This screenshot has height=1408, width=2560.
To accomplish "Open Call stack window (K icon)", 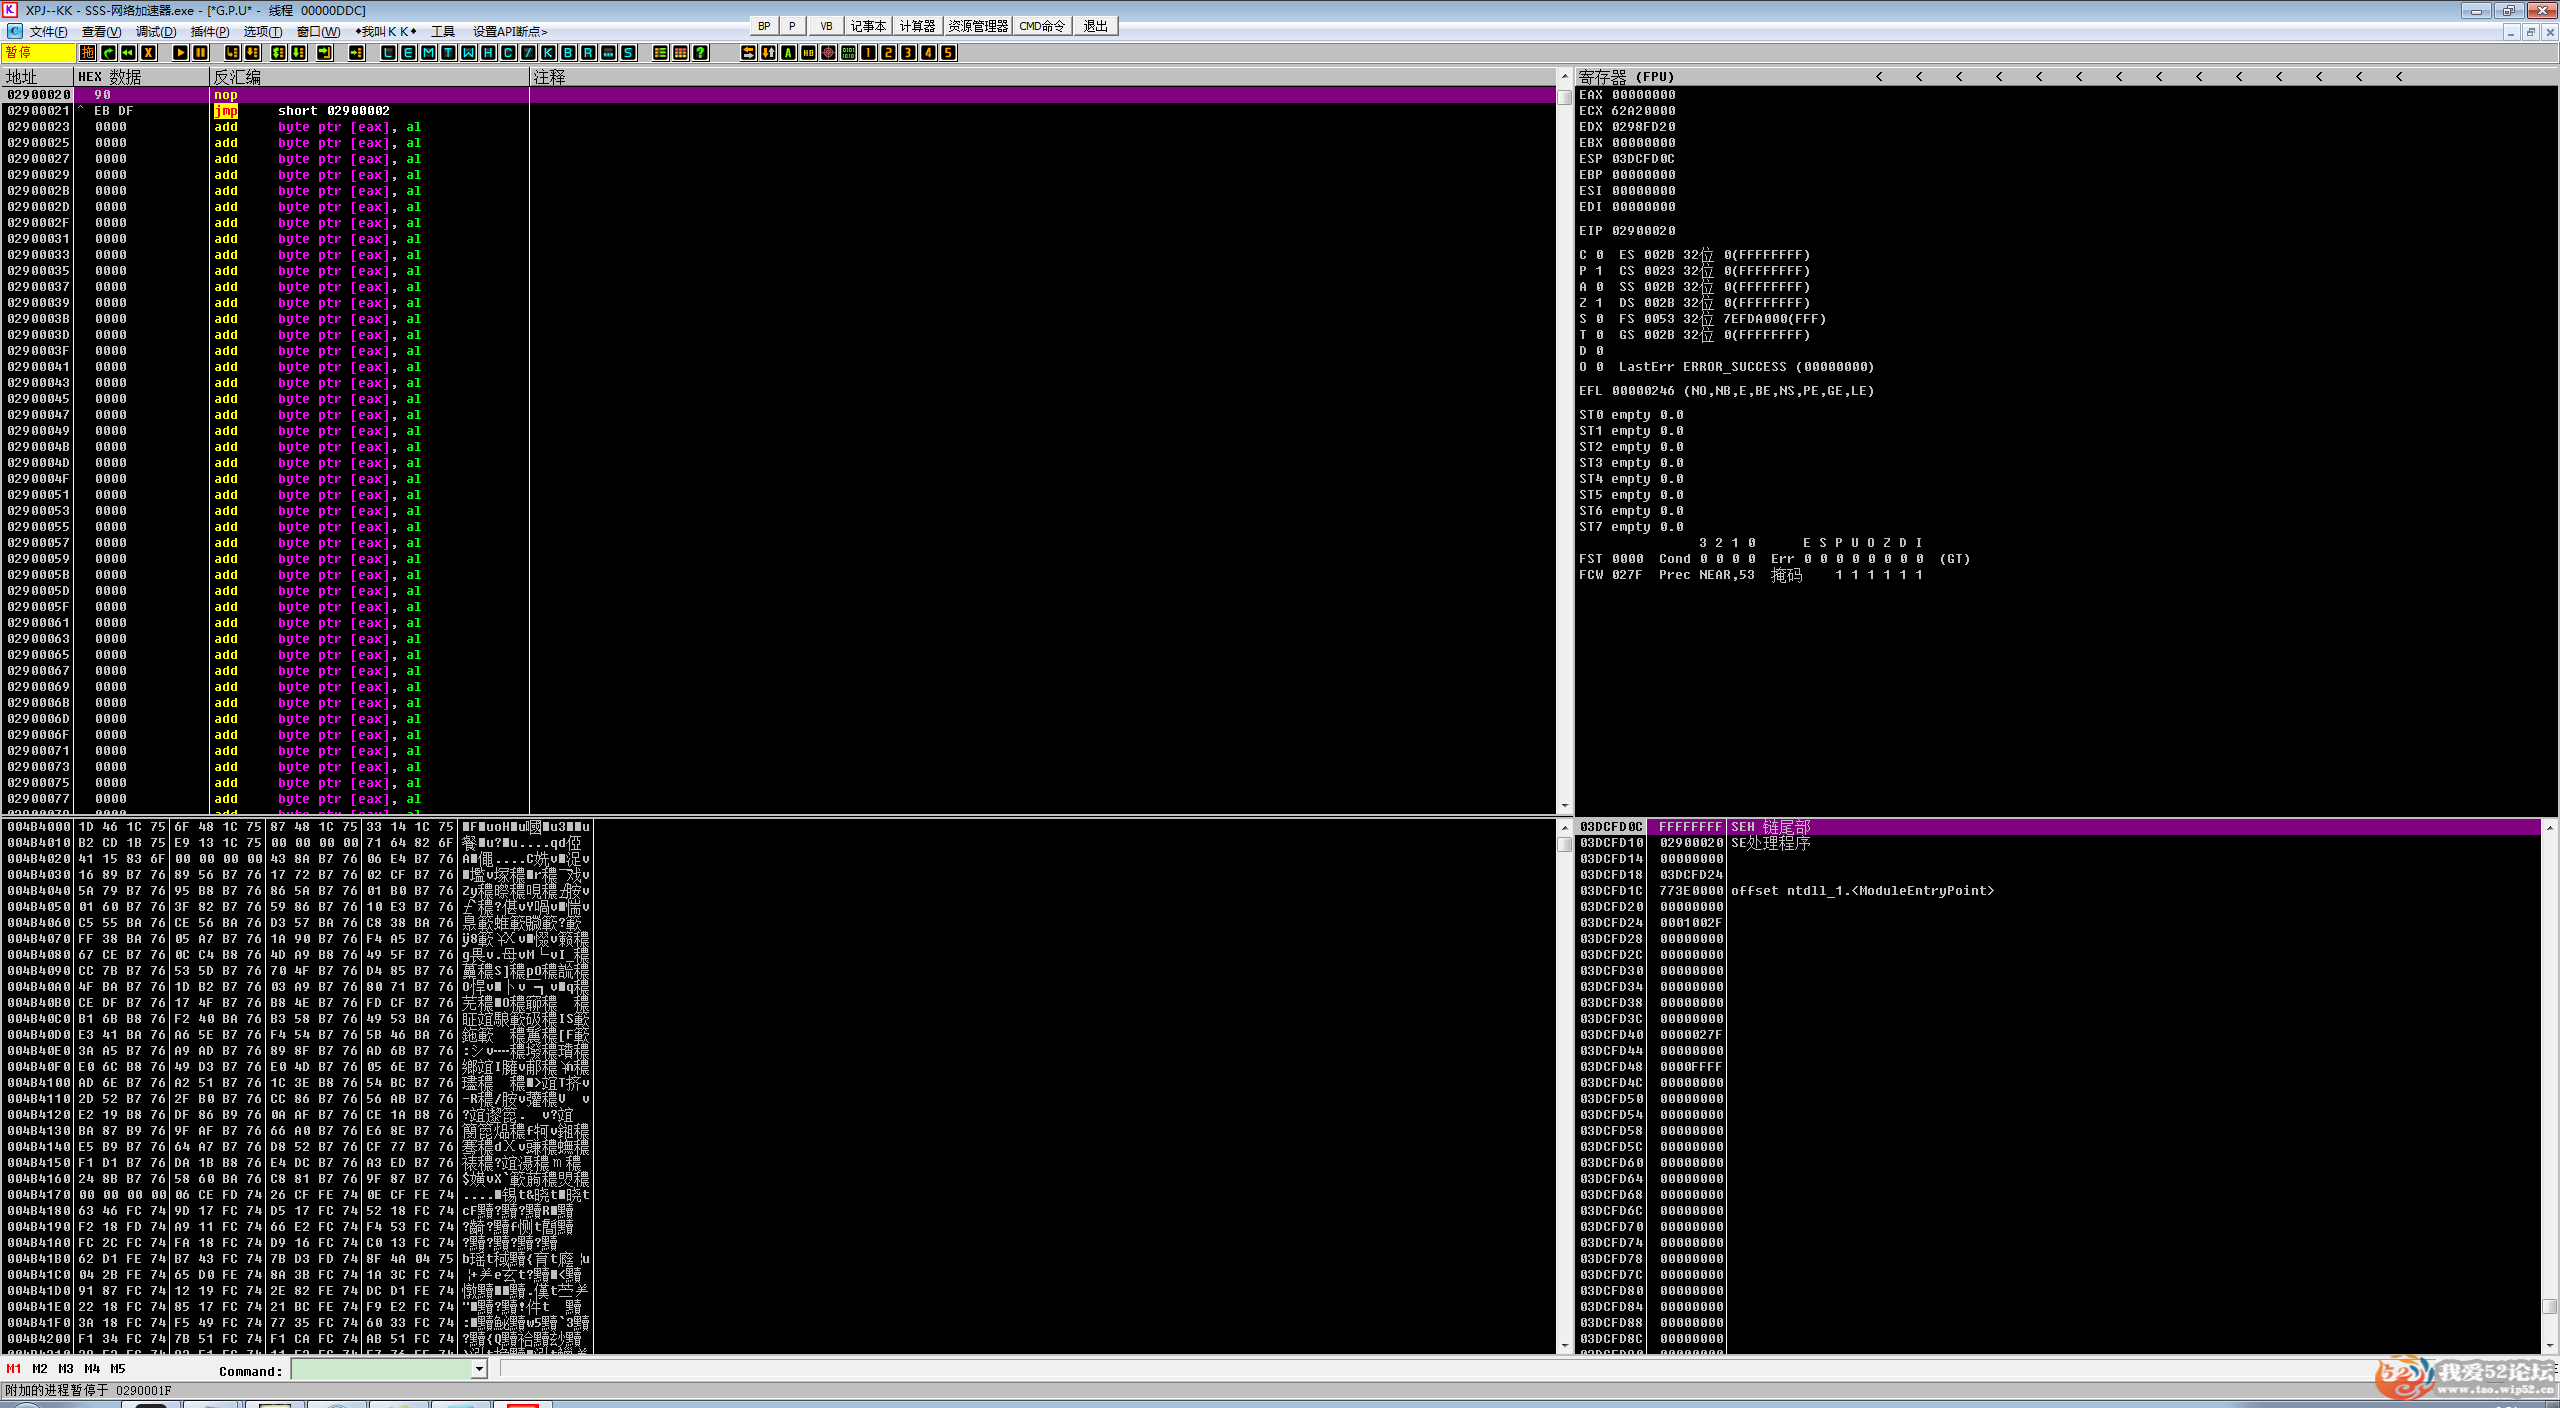I will tap(548, 52).
